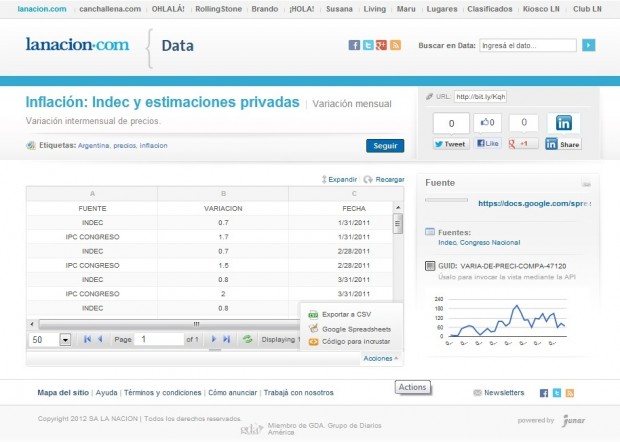Open OHLALÁ! top link
The width and height of the screenshot is (620, 442).
[168, 9]
